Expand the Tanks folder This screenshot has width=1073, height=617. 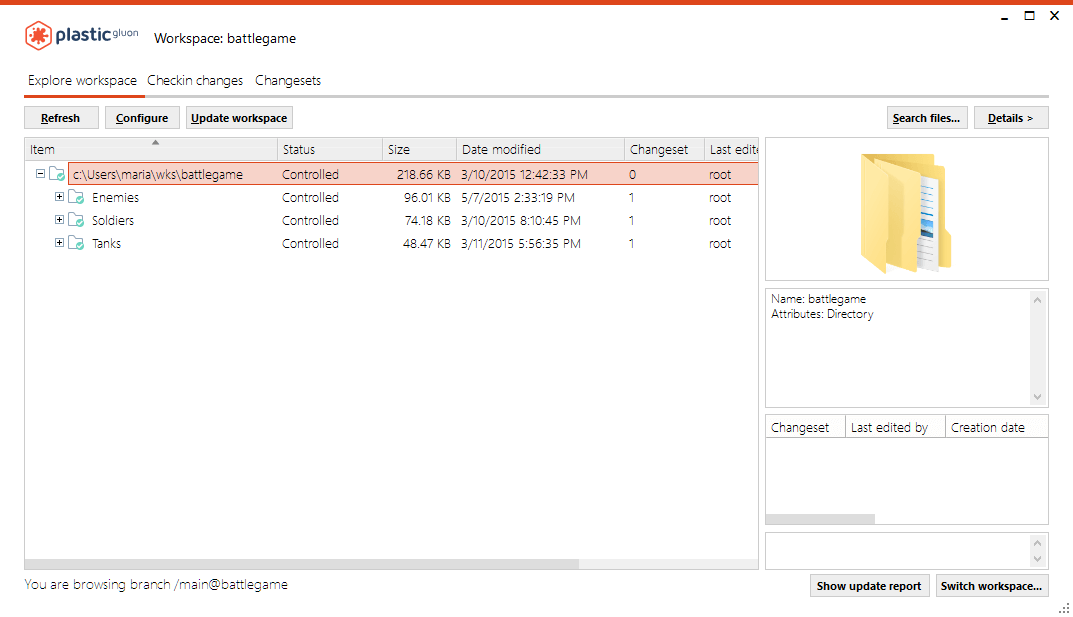point(60,243)
